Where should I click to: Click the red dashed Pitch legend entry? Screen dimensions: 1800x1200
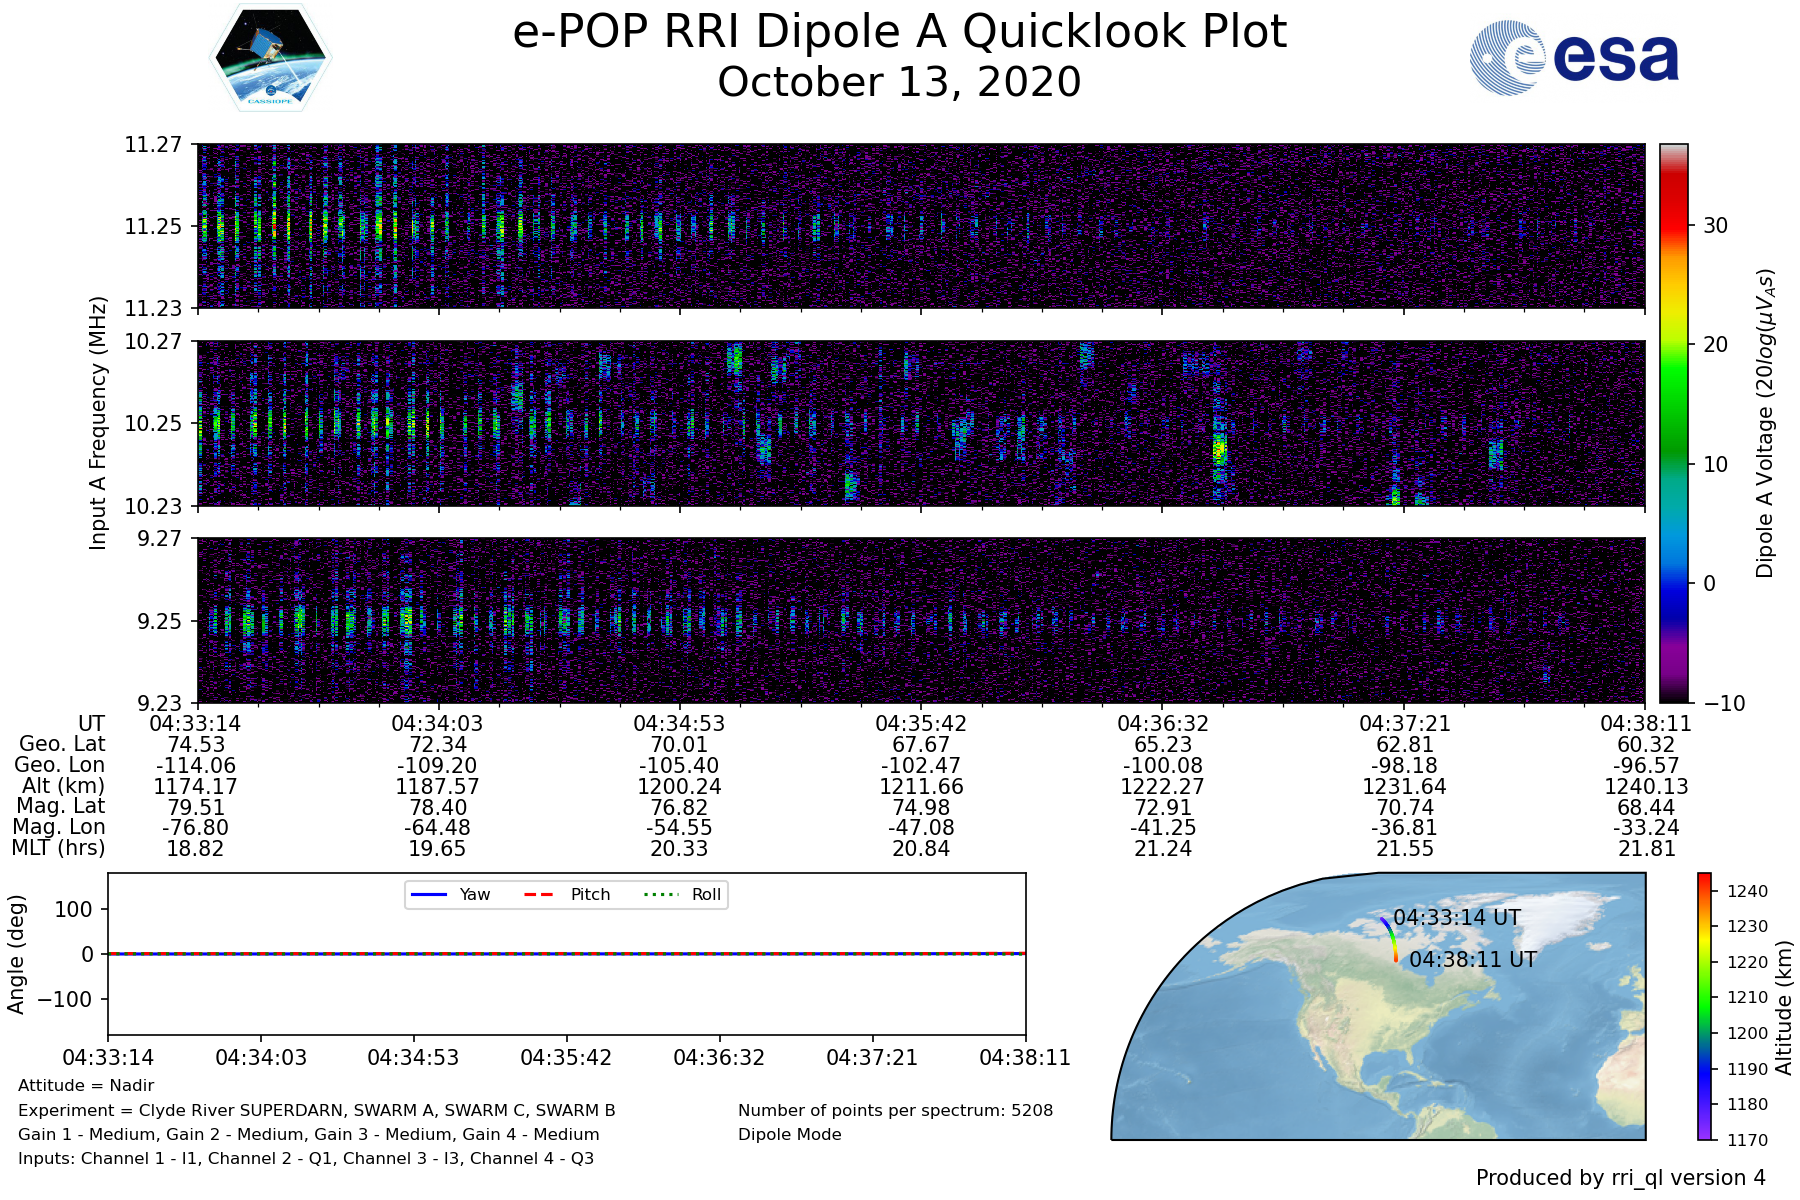(567, 894)
